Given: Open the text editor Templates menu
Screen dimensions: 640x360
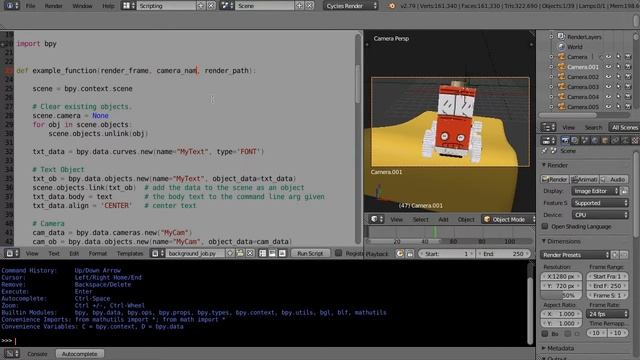Looking at the screenshot, I should 130,253.
